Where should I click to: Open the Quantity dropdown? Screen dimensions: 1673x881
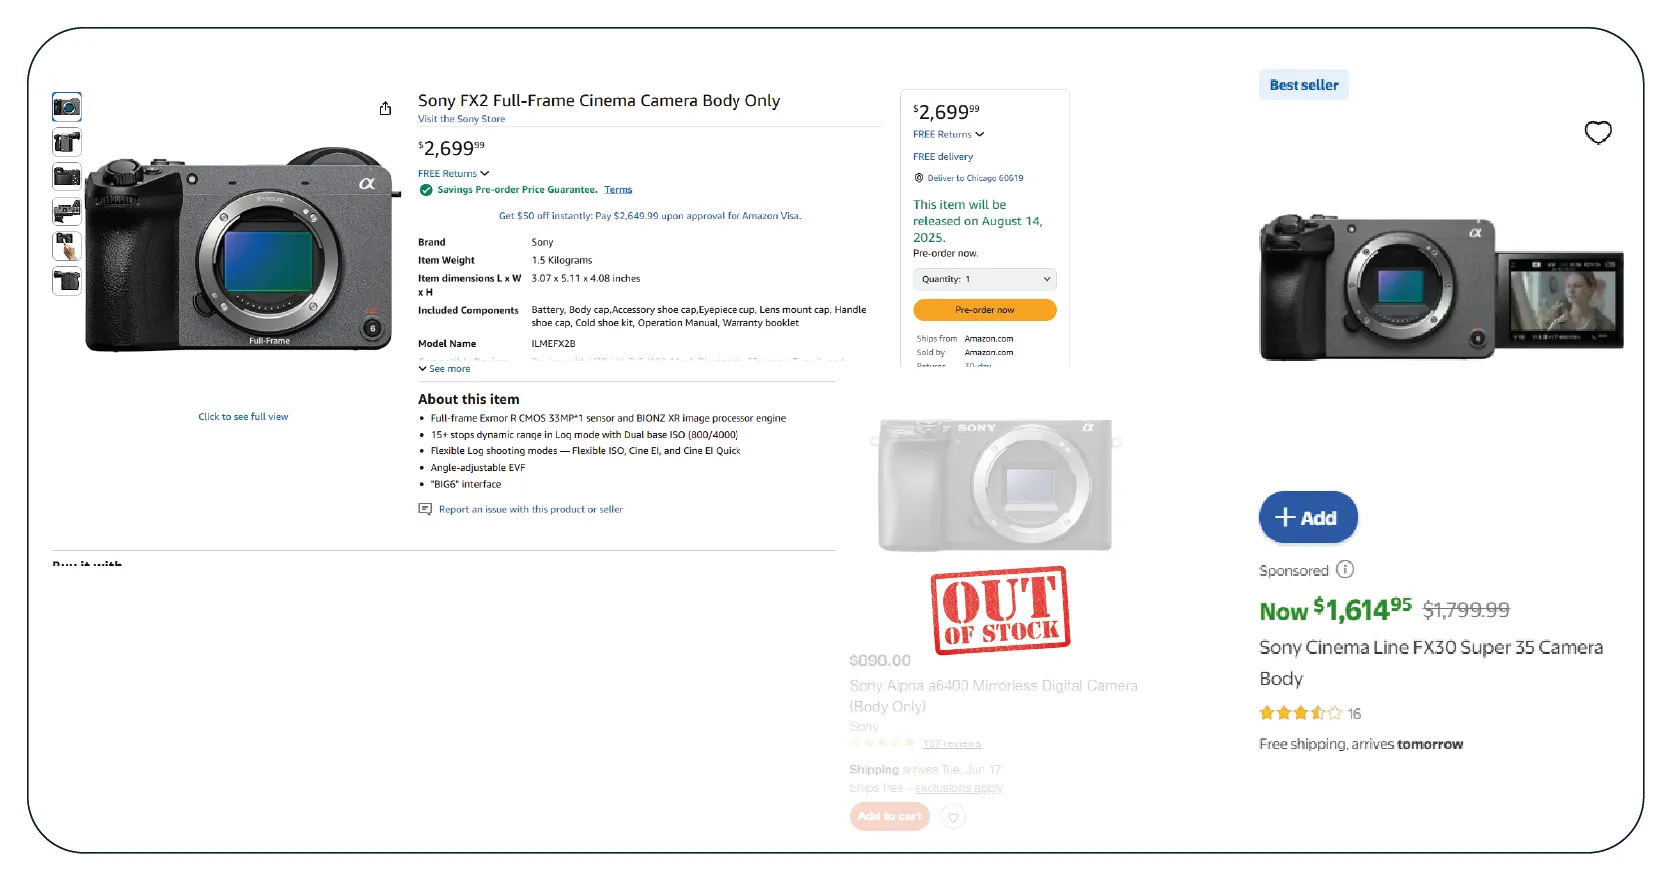point(984,279)
